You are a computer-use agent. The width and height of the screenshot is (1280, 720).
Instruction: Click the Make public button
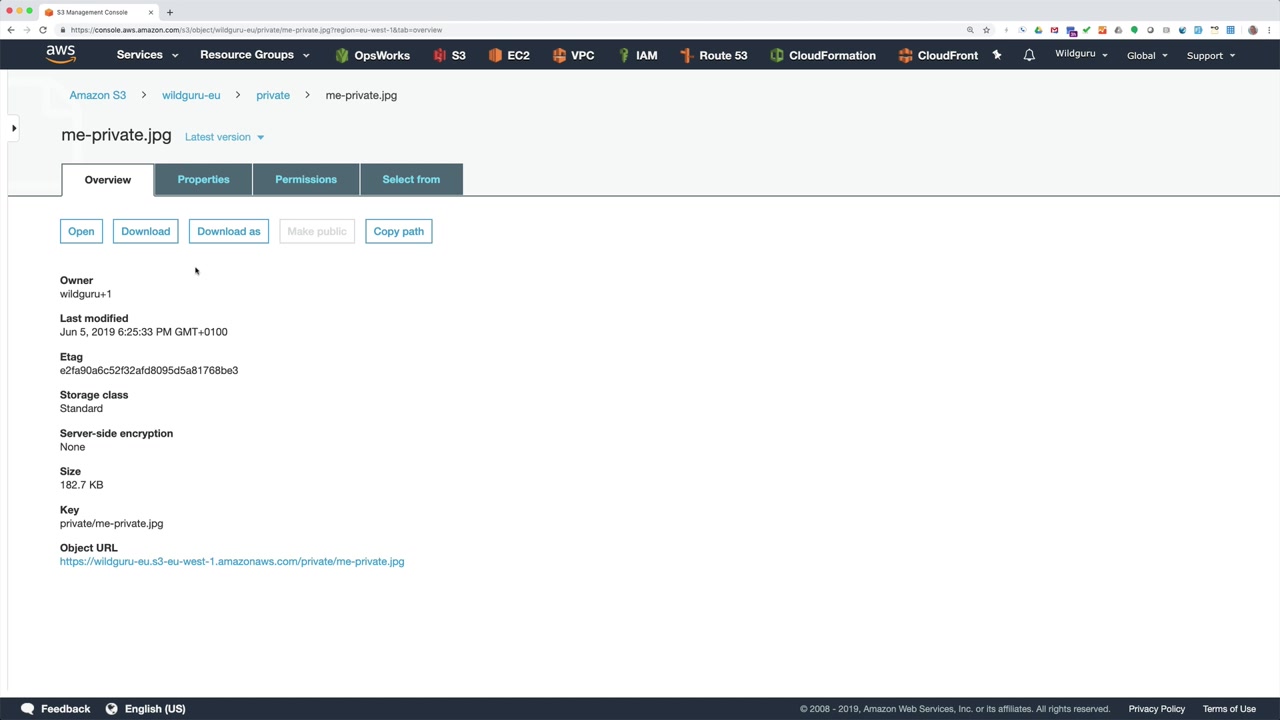tap(317, 231)
